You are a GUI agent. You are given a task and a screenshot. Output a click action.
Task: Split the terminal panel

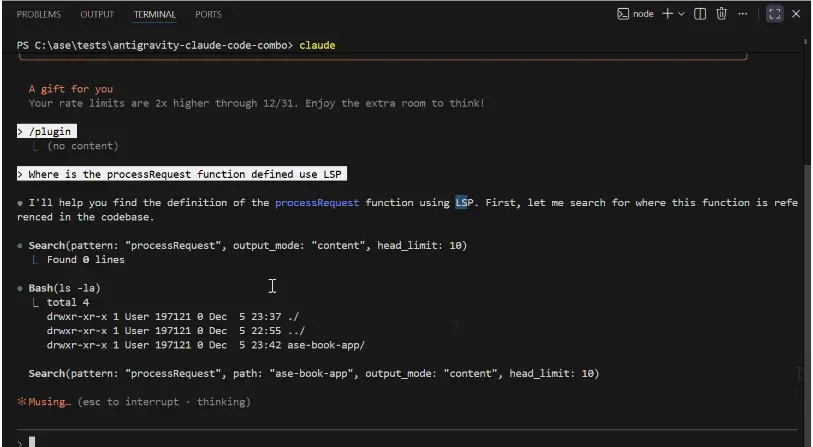[700, 14]
